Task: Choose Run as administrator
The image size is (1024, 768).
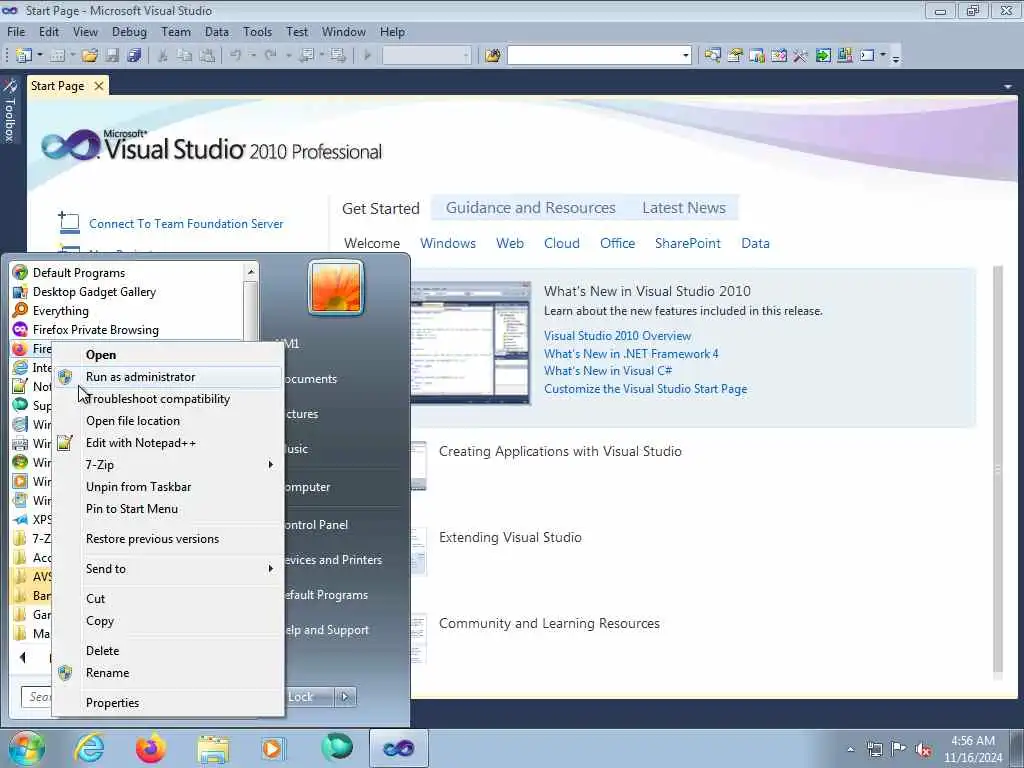Action: 167,377
